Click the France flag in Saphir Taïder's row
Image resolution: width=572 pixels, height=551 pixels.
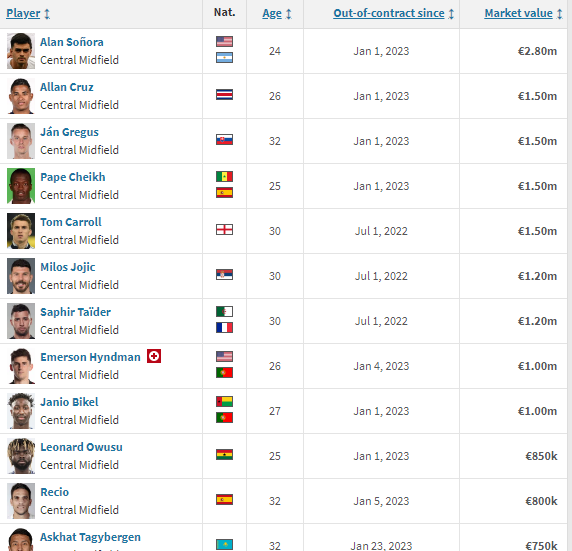coord(224,328)
